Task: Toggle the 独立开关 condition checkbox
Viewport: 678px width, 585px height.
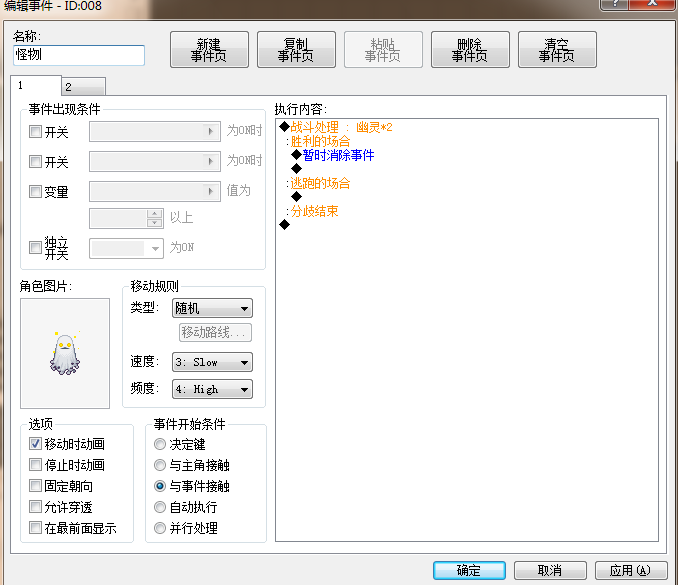Action: pyautogui.click(x=35, y=248)
